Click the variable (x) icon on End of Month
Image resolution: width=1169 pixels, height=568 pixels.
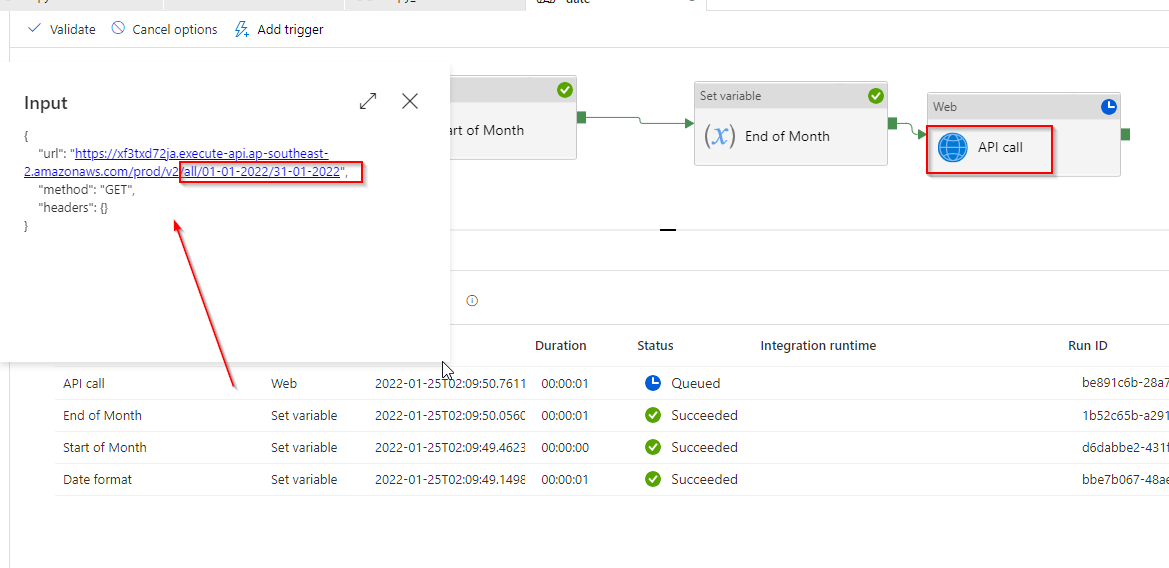719,136
